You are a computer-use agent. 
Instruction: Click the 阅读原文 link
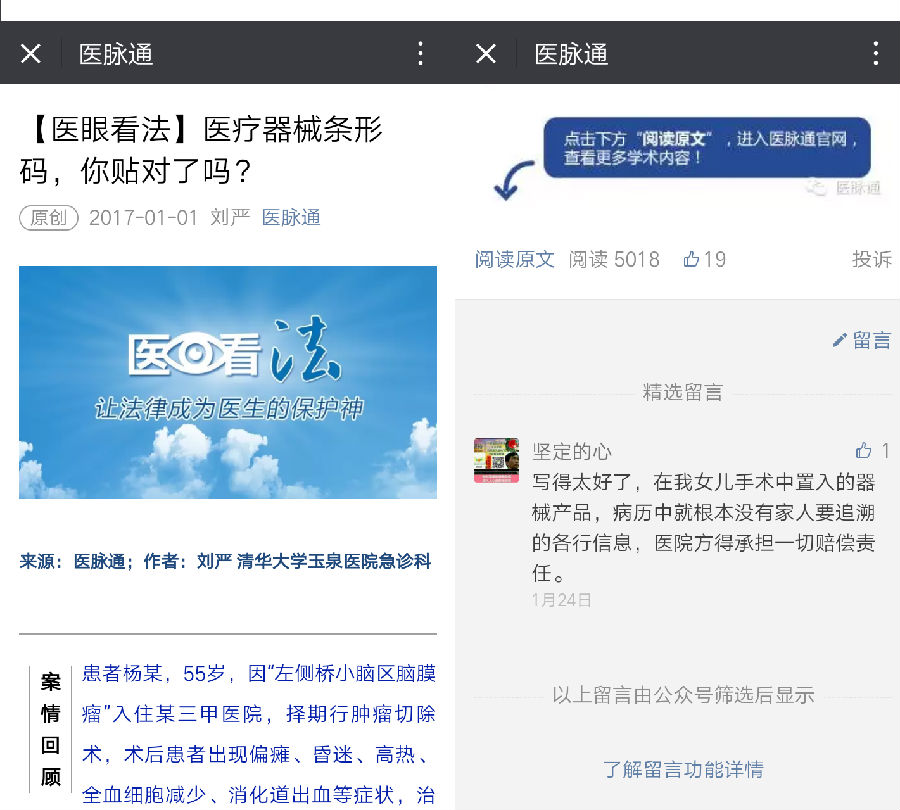click(x=514, y=259)
